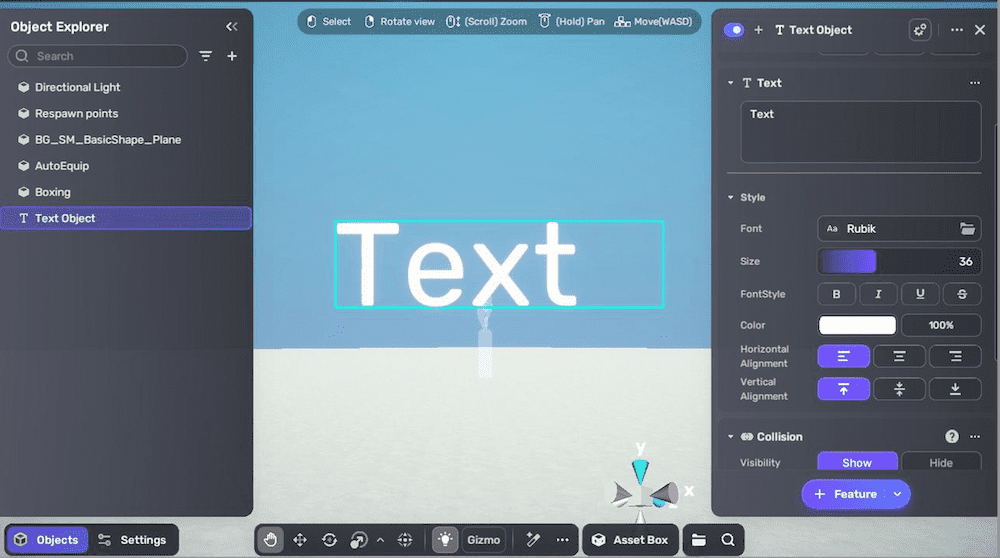The image size is (1000, 558).
Task: Open the folder icon beside Asset Box
Action: pyautogui.click(x=699, y=540)
